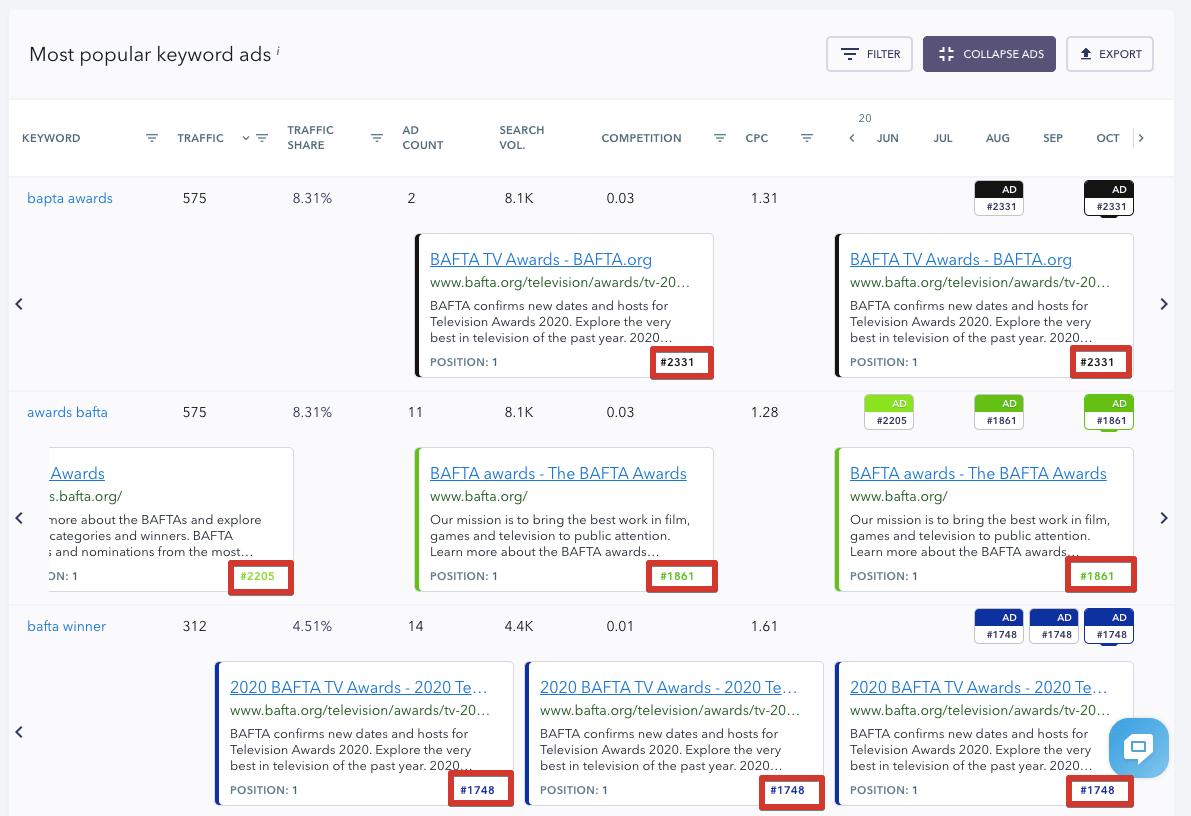The image size is (1191, 816).
Task: Open leftmost 2020 BAFTA TV Awards ad title
Action: (x=359, y=688)
